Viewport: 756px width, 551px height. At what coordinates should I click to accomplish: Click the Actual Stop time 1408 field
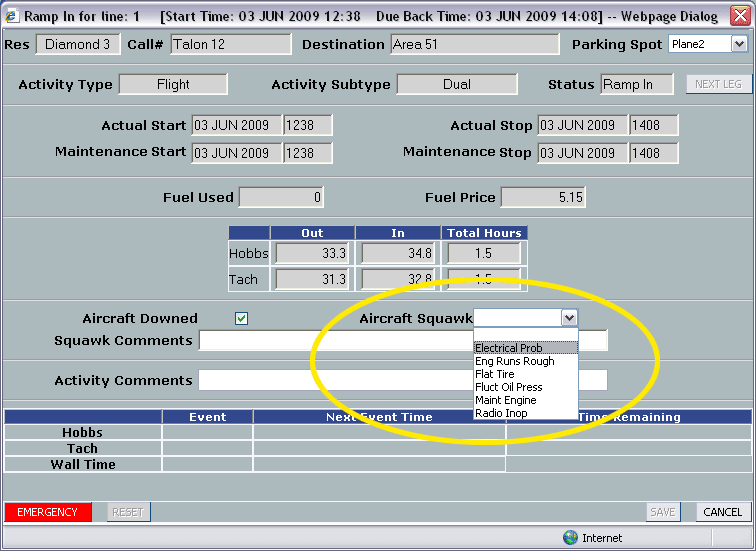pos(654,125)
